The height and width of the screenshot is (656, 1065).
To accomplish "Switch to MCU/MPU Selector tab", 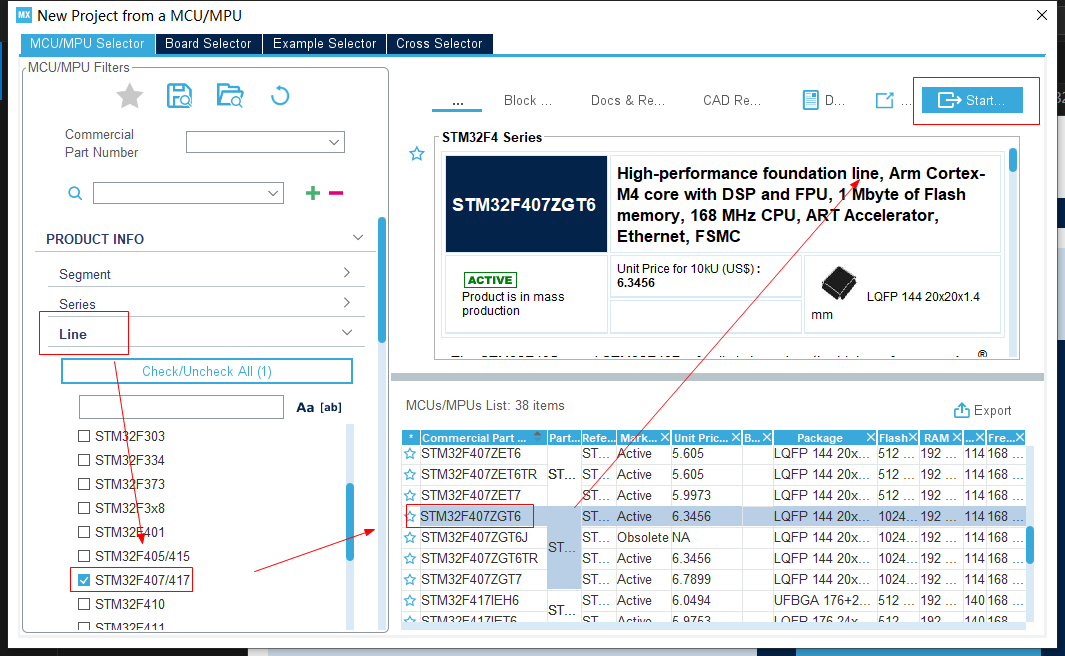I will click(87, 43).
